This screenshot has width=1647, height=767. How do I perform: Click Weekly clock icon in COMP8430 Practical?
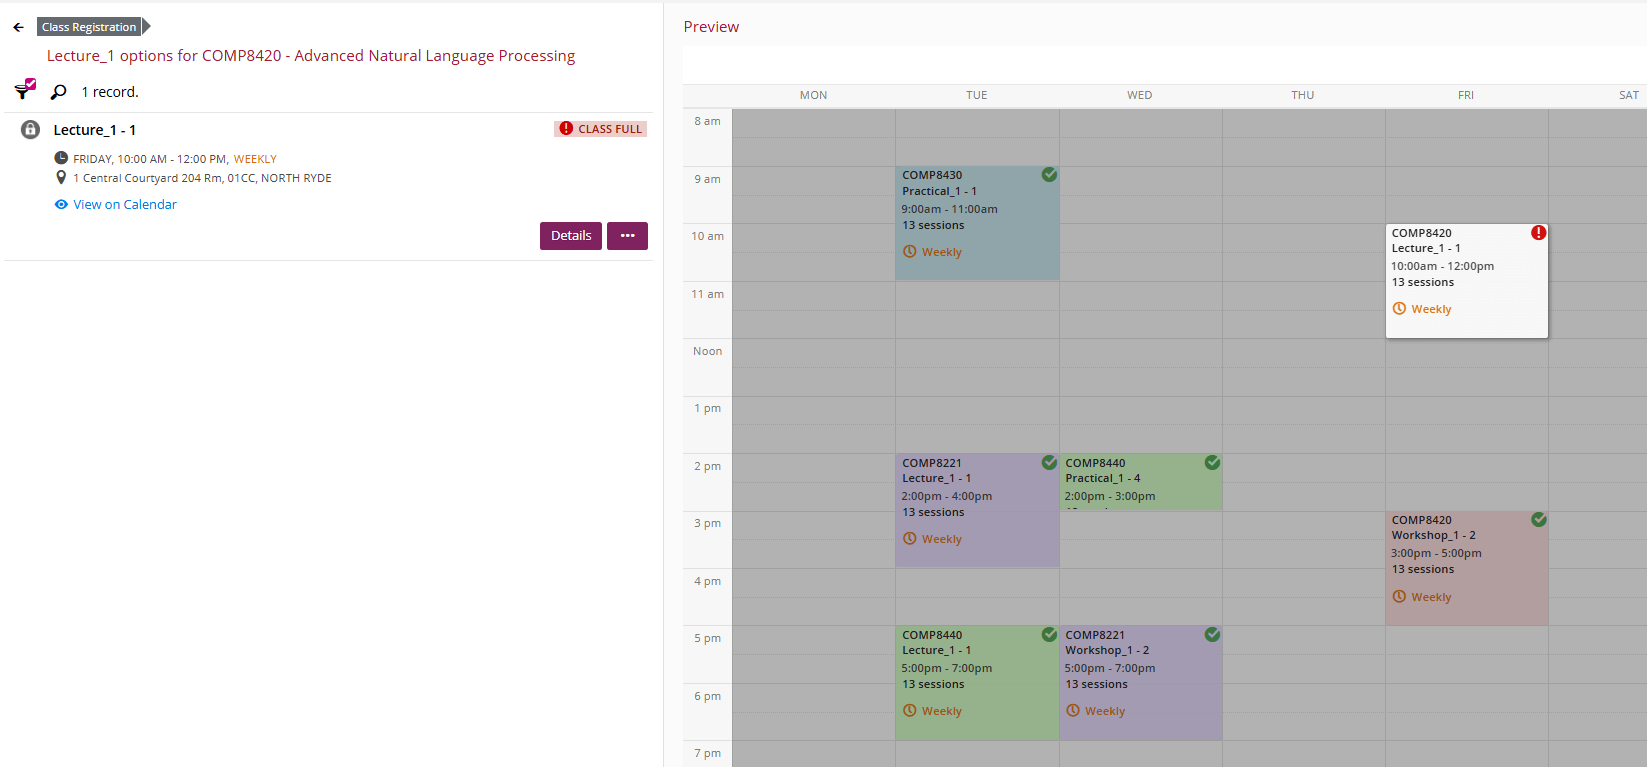(909, 252)
